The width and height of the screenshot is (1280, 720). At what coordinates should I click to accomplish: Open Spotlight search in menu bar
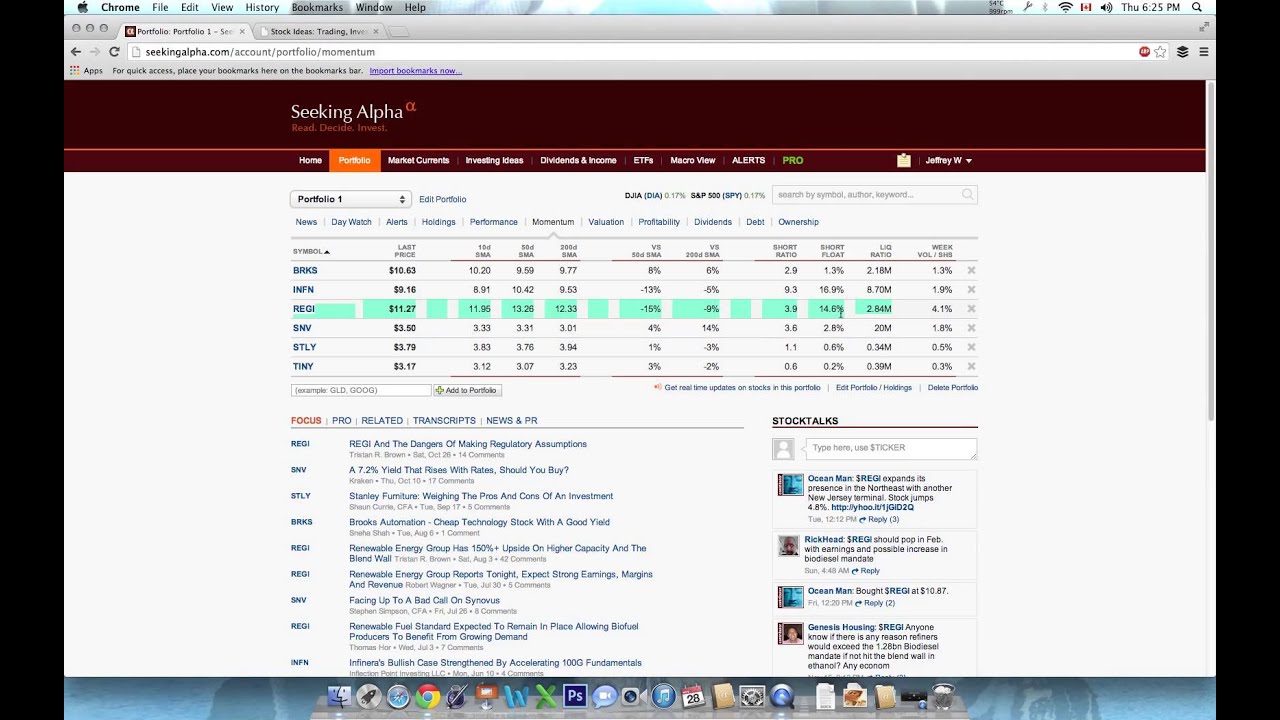[1197, 7]
